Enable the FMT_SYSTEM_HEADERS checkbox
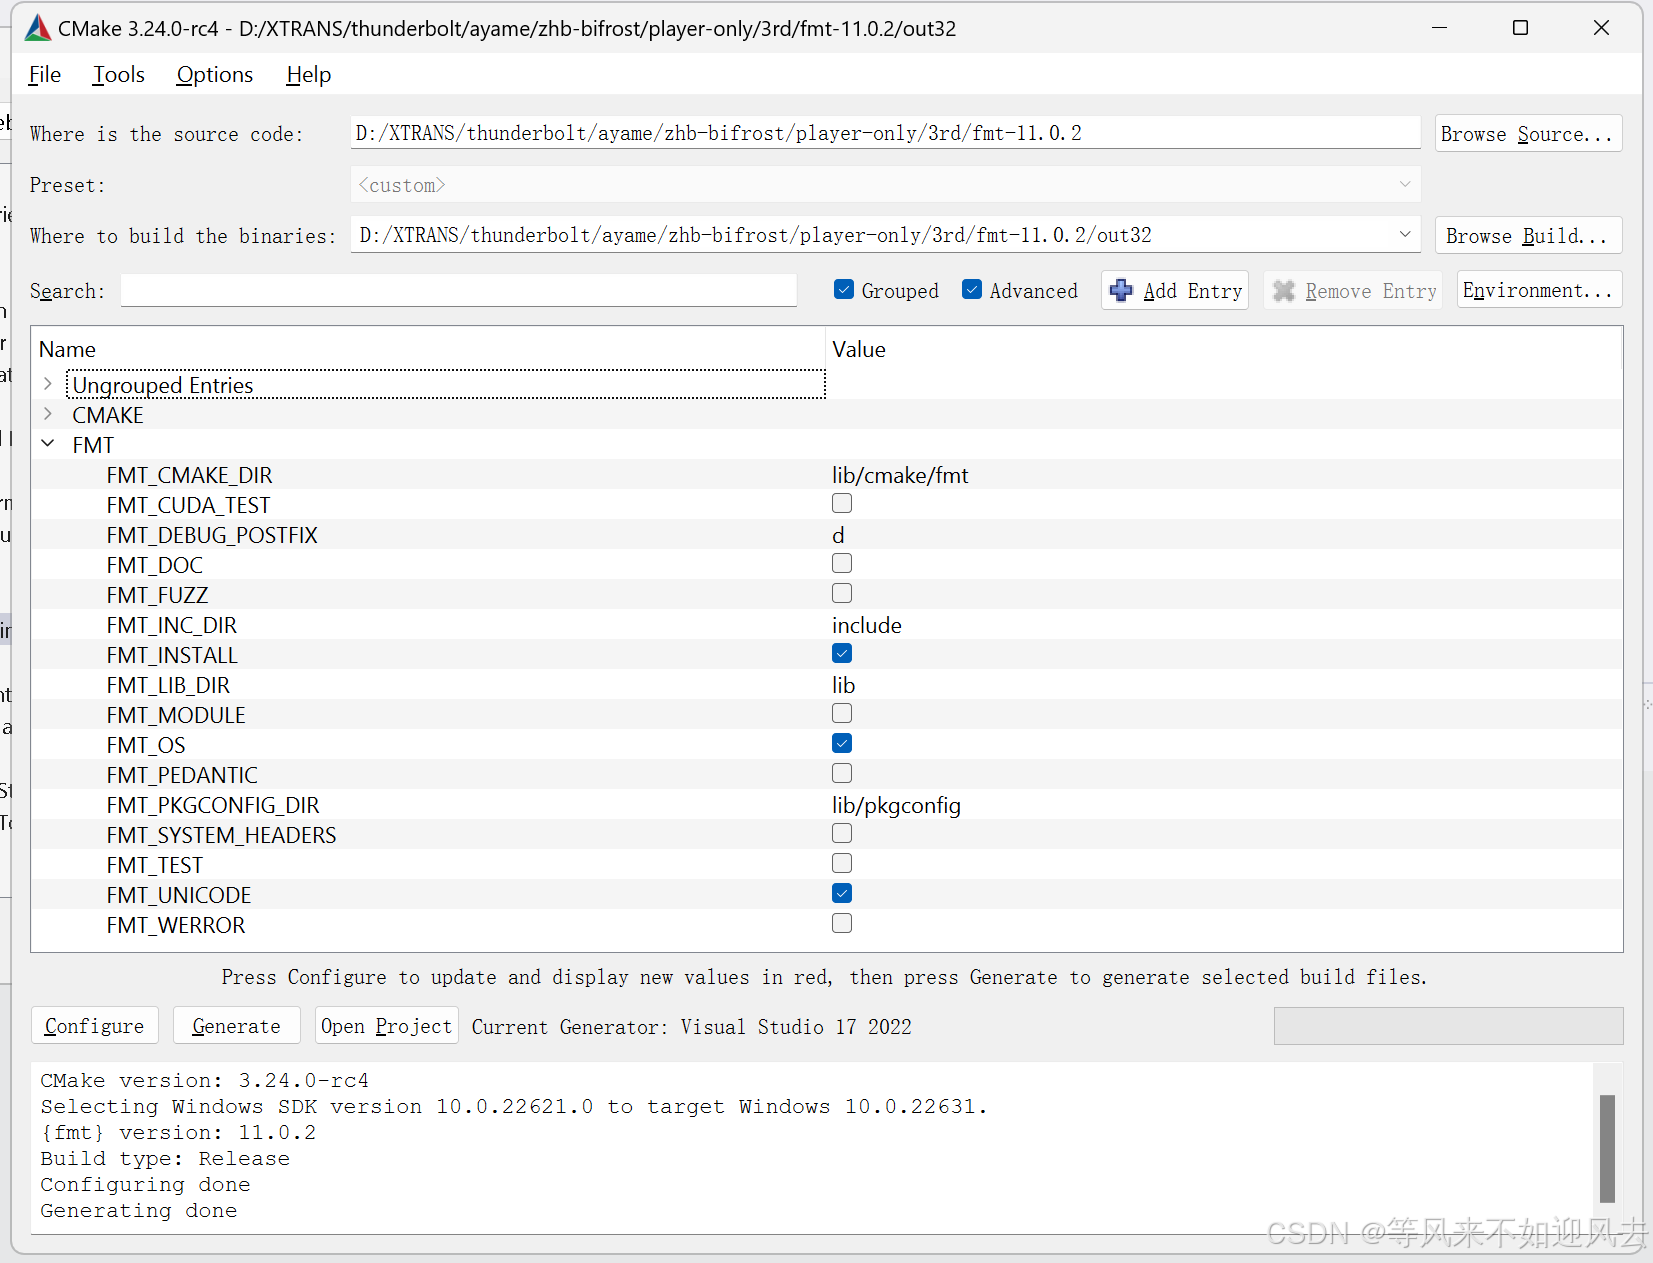Screen dimensions: 1653x1263 tap(842, 834)
